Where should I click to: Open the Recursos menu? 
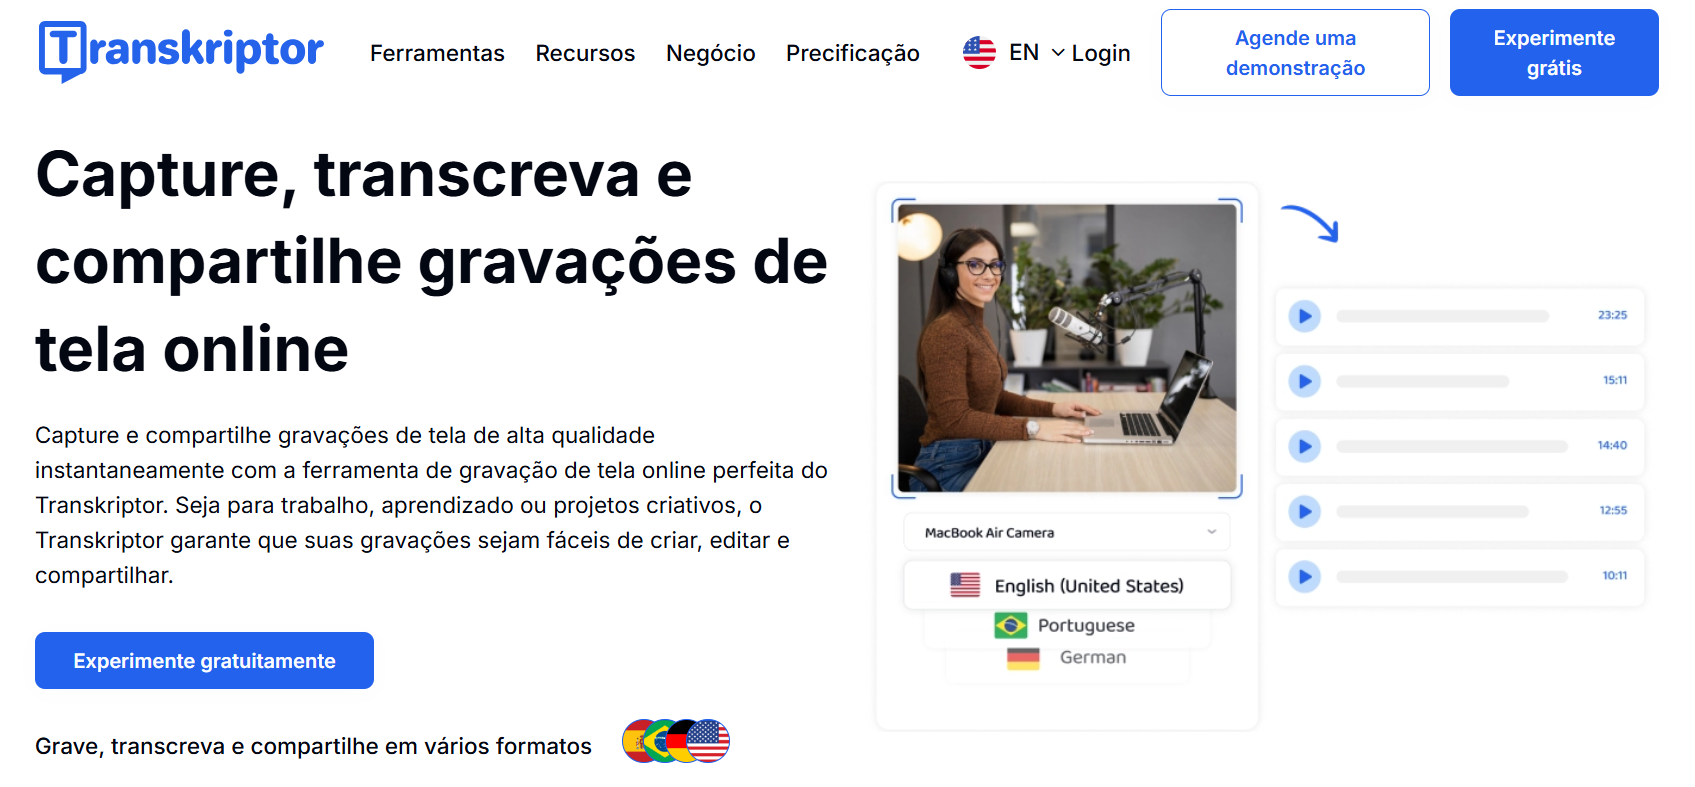[x=585, y=53]
